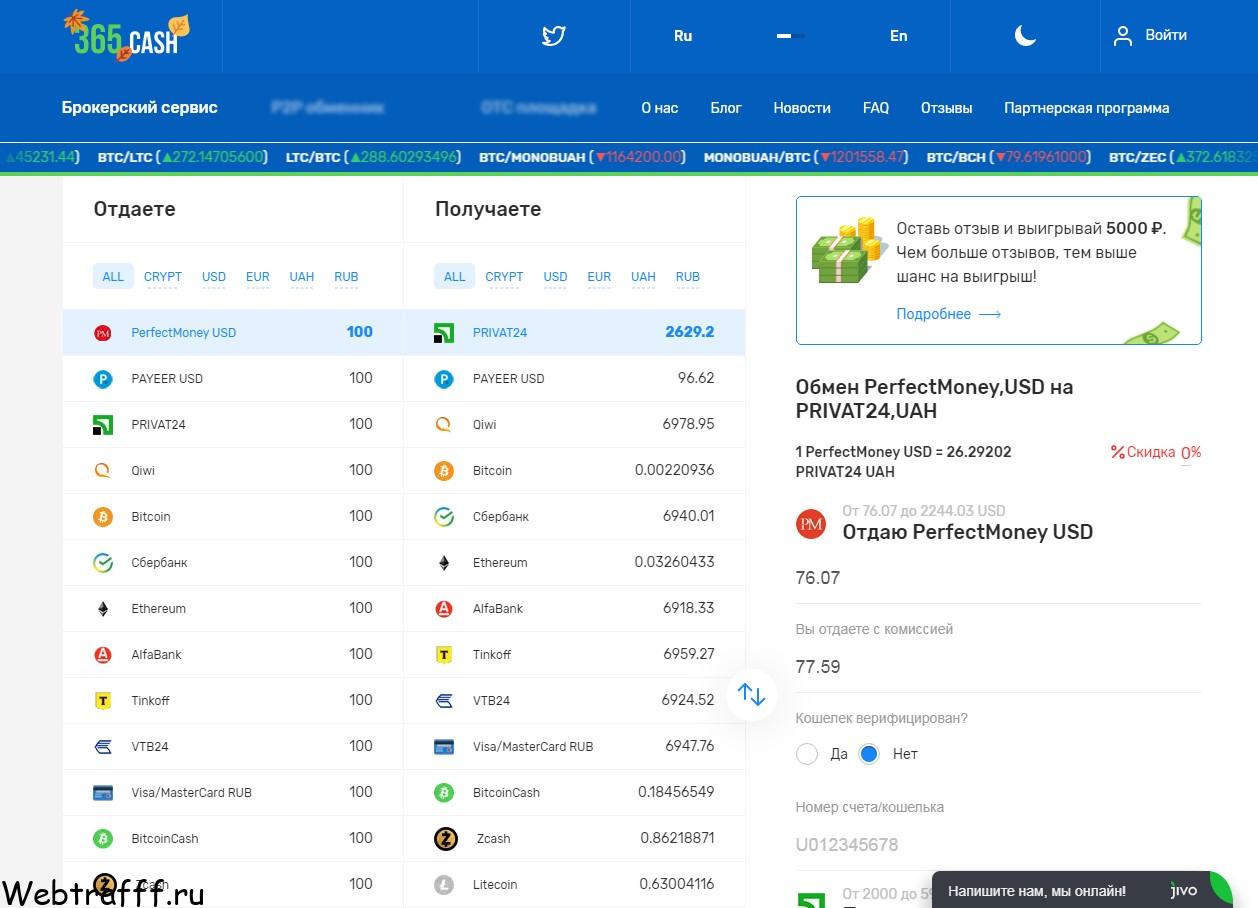Filter Отдаете list by ALL
1258x908 pixels.
[x=113, y=277]
